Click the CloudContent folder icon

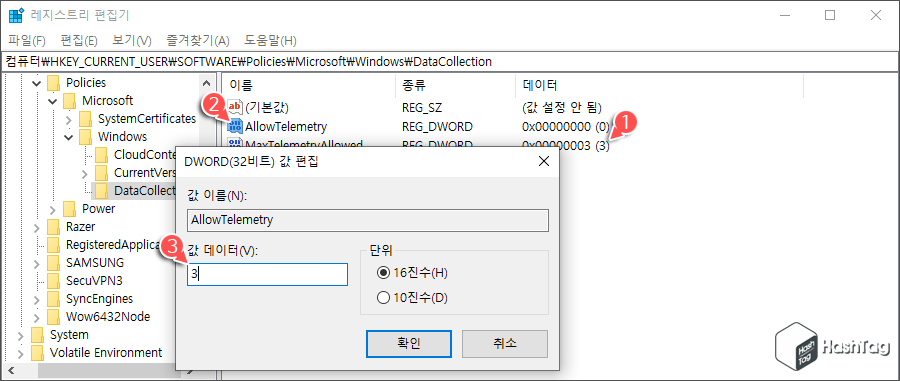coord(102,154)
